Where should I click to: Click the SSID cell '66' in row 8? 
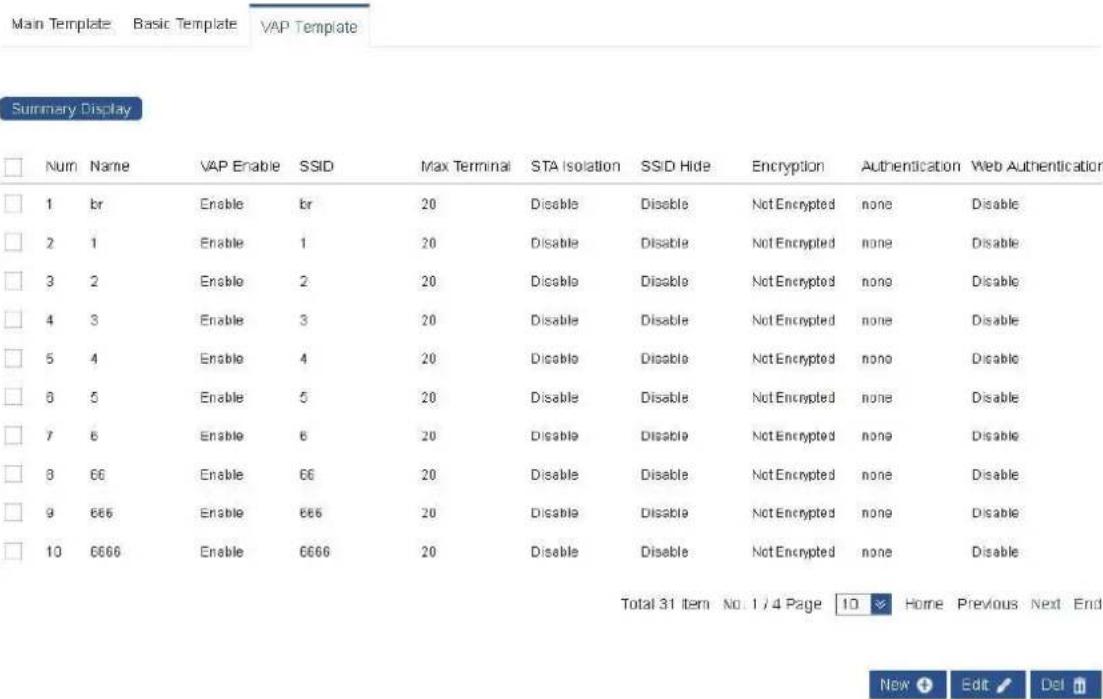(x=307, y=475)
